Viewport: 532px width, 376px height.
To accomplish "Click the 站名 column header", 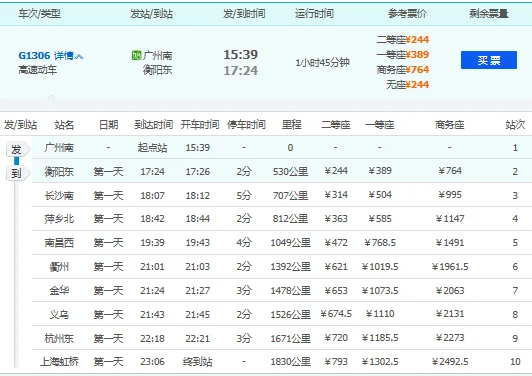I will pyautogui.click(x=64, y=125).
